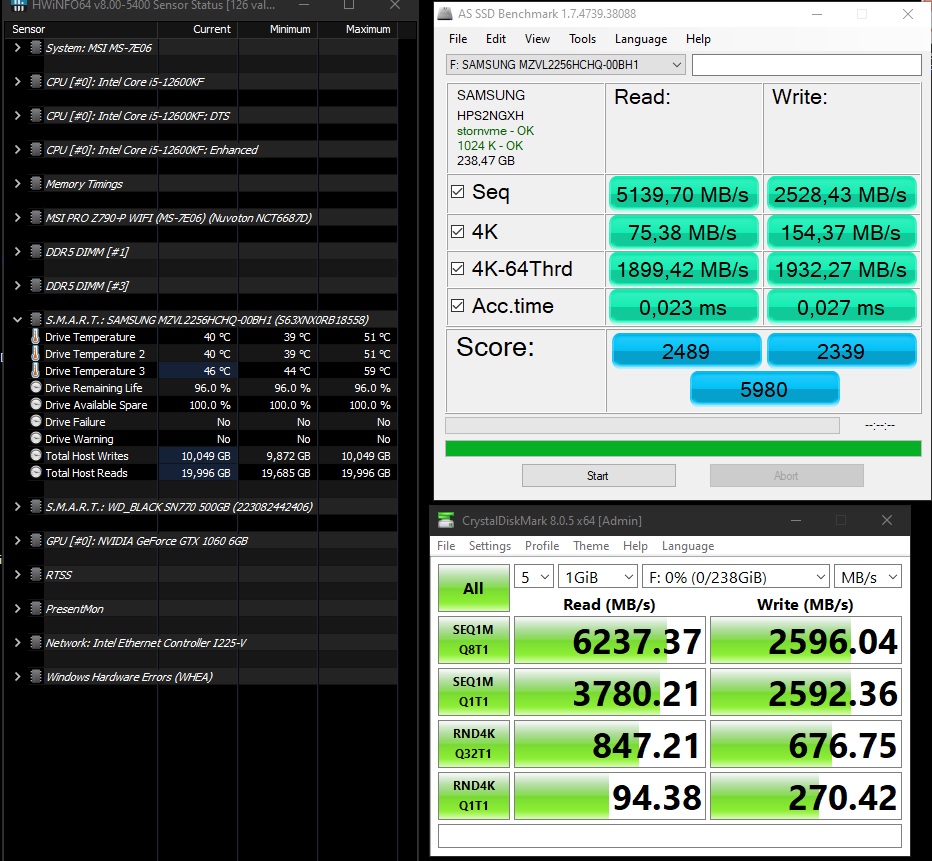Click the CPU Intel Core i5-12600KF: DTS chip icon
Viewport: 932px width, 861px height.
pos(36,115)
